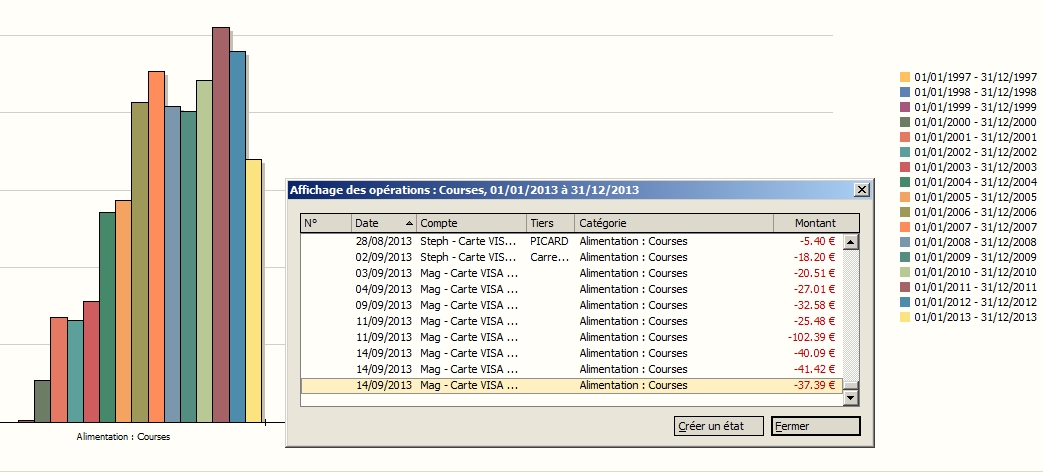Click the 1997 legend color swatch
This screenshot has width=1043, height=473.
tap(905, 77)
